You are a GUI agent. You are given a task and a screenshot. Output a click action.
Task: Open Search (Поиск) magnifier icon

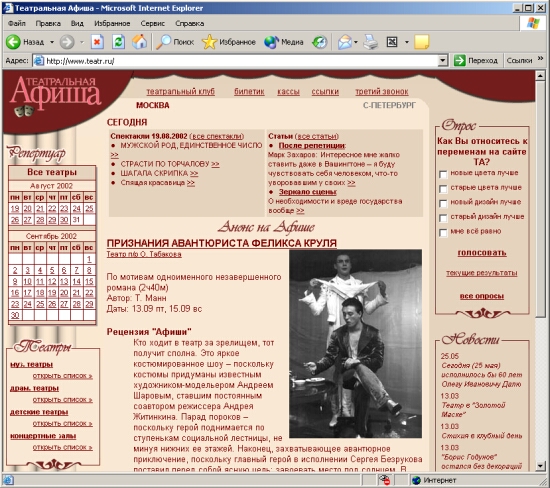[x=163, y=42]
